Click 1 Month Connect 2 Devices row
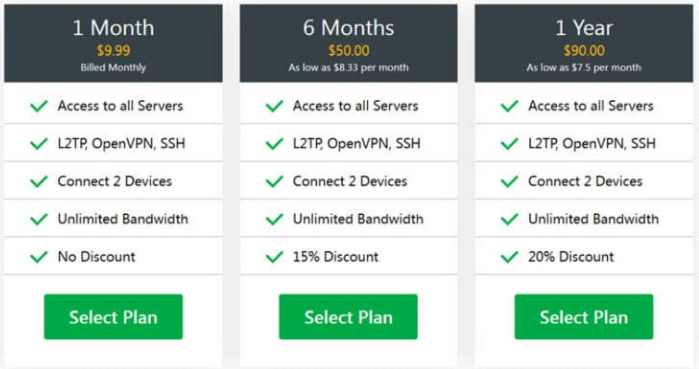Viewport: 699px width, 369px height. point(113,181)
